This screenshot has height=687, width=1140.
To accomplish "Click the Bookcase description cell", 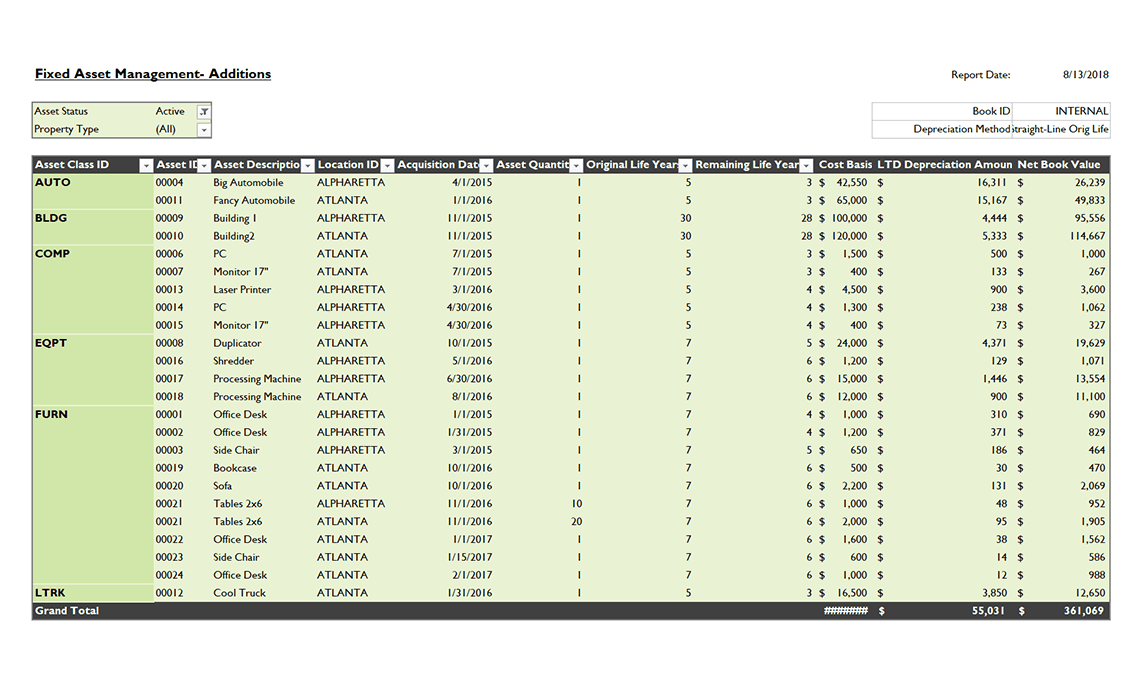I will click(x=234, y=468).
